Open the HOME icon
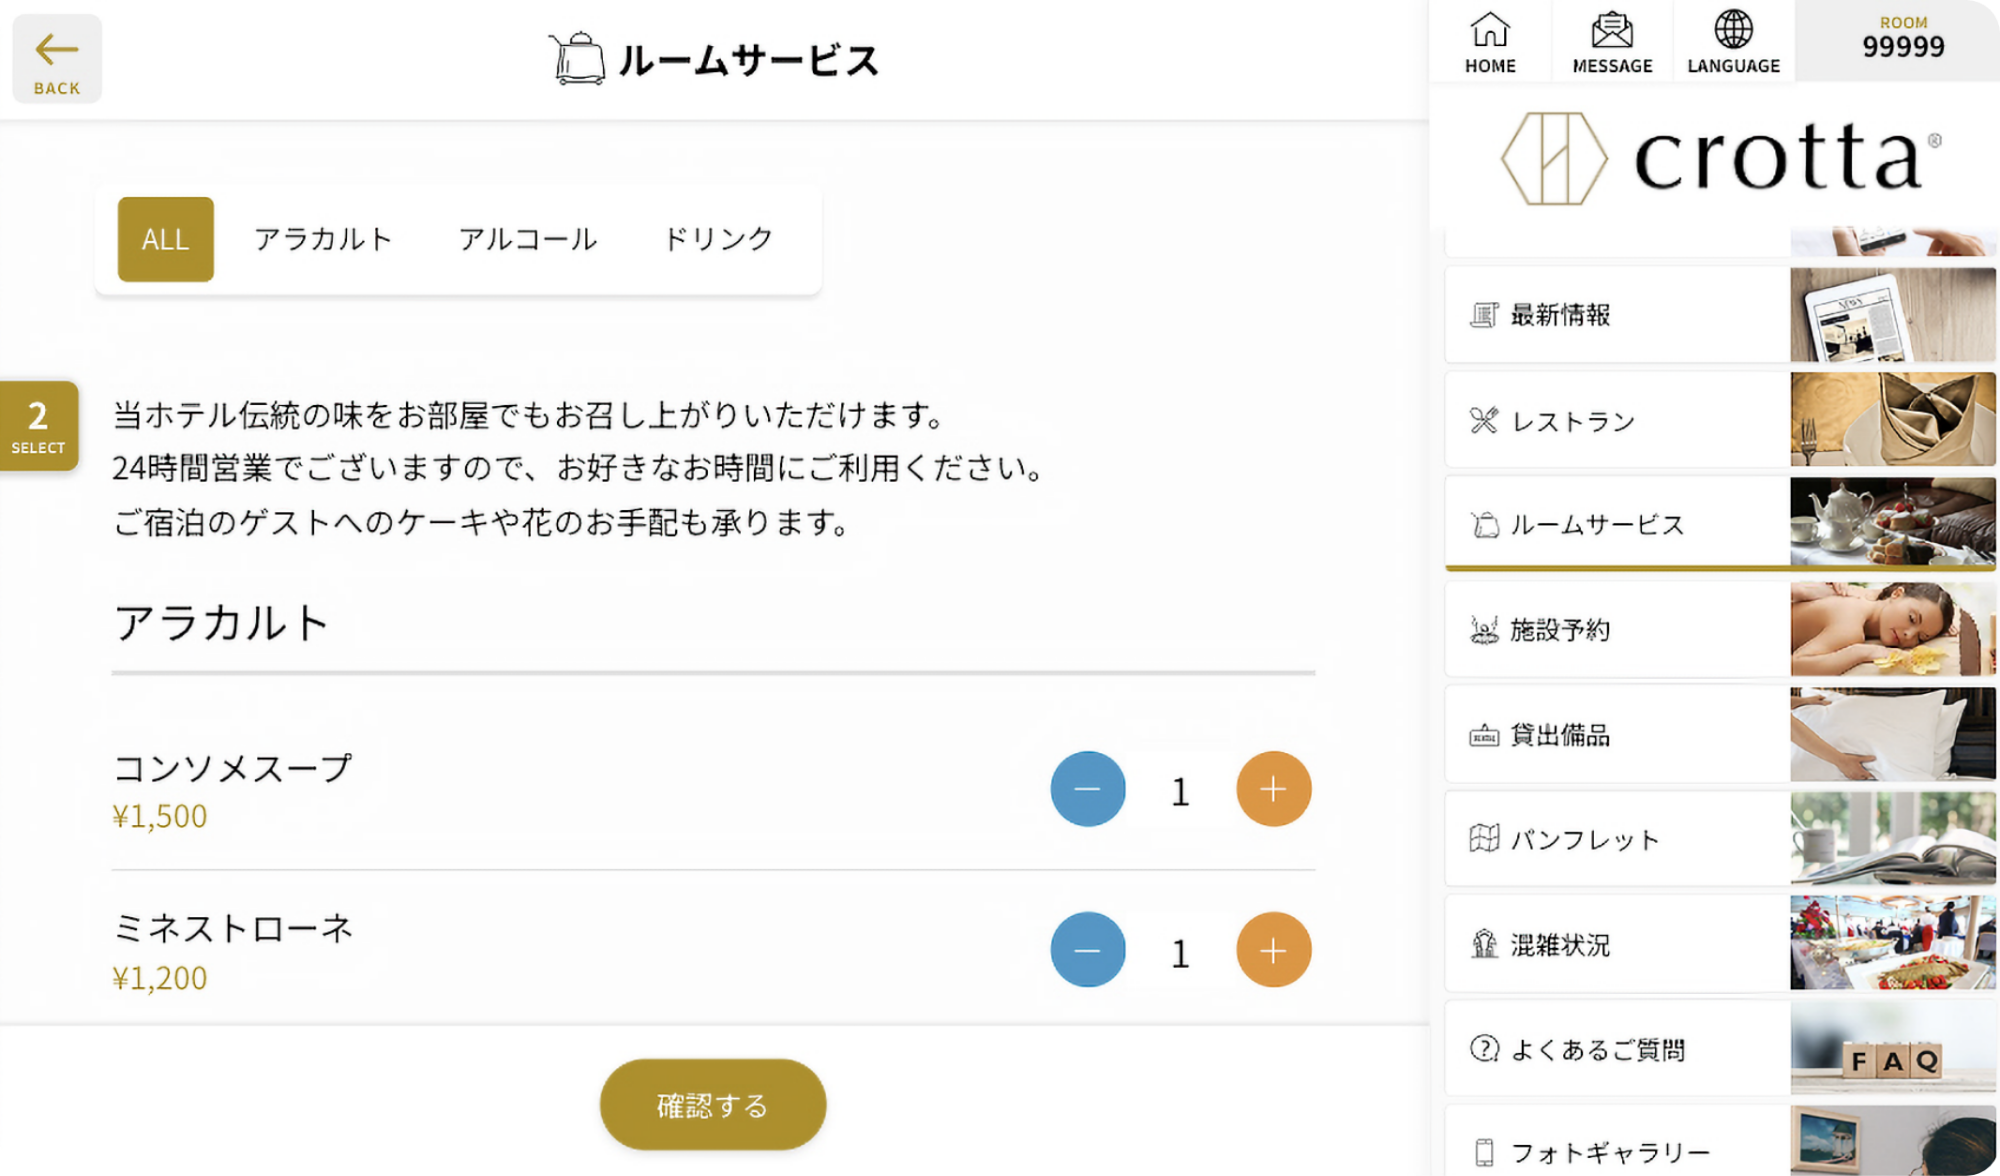 click(1490, 43)
